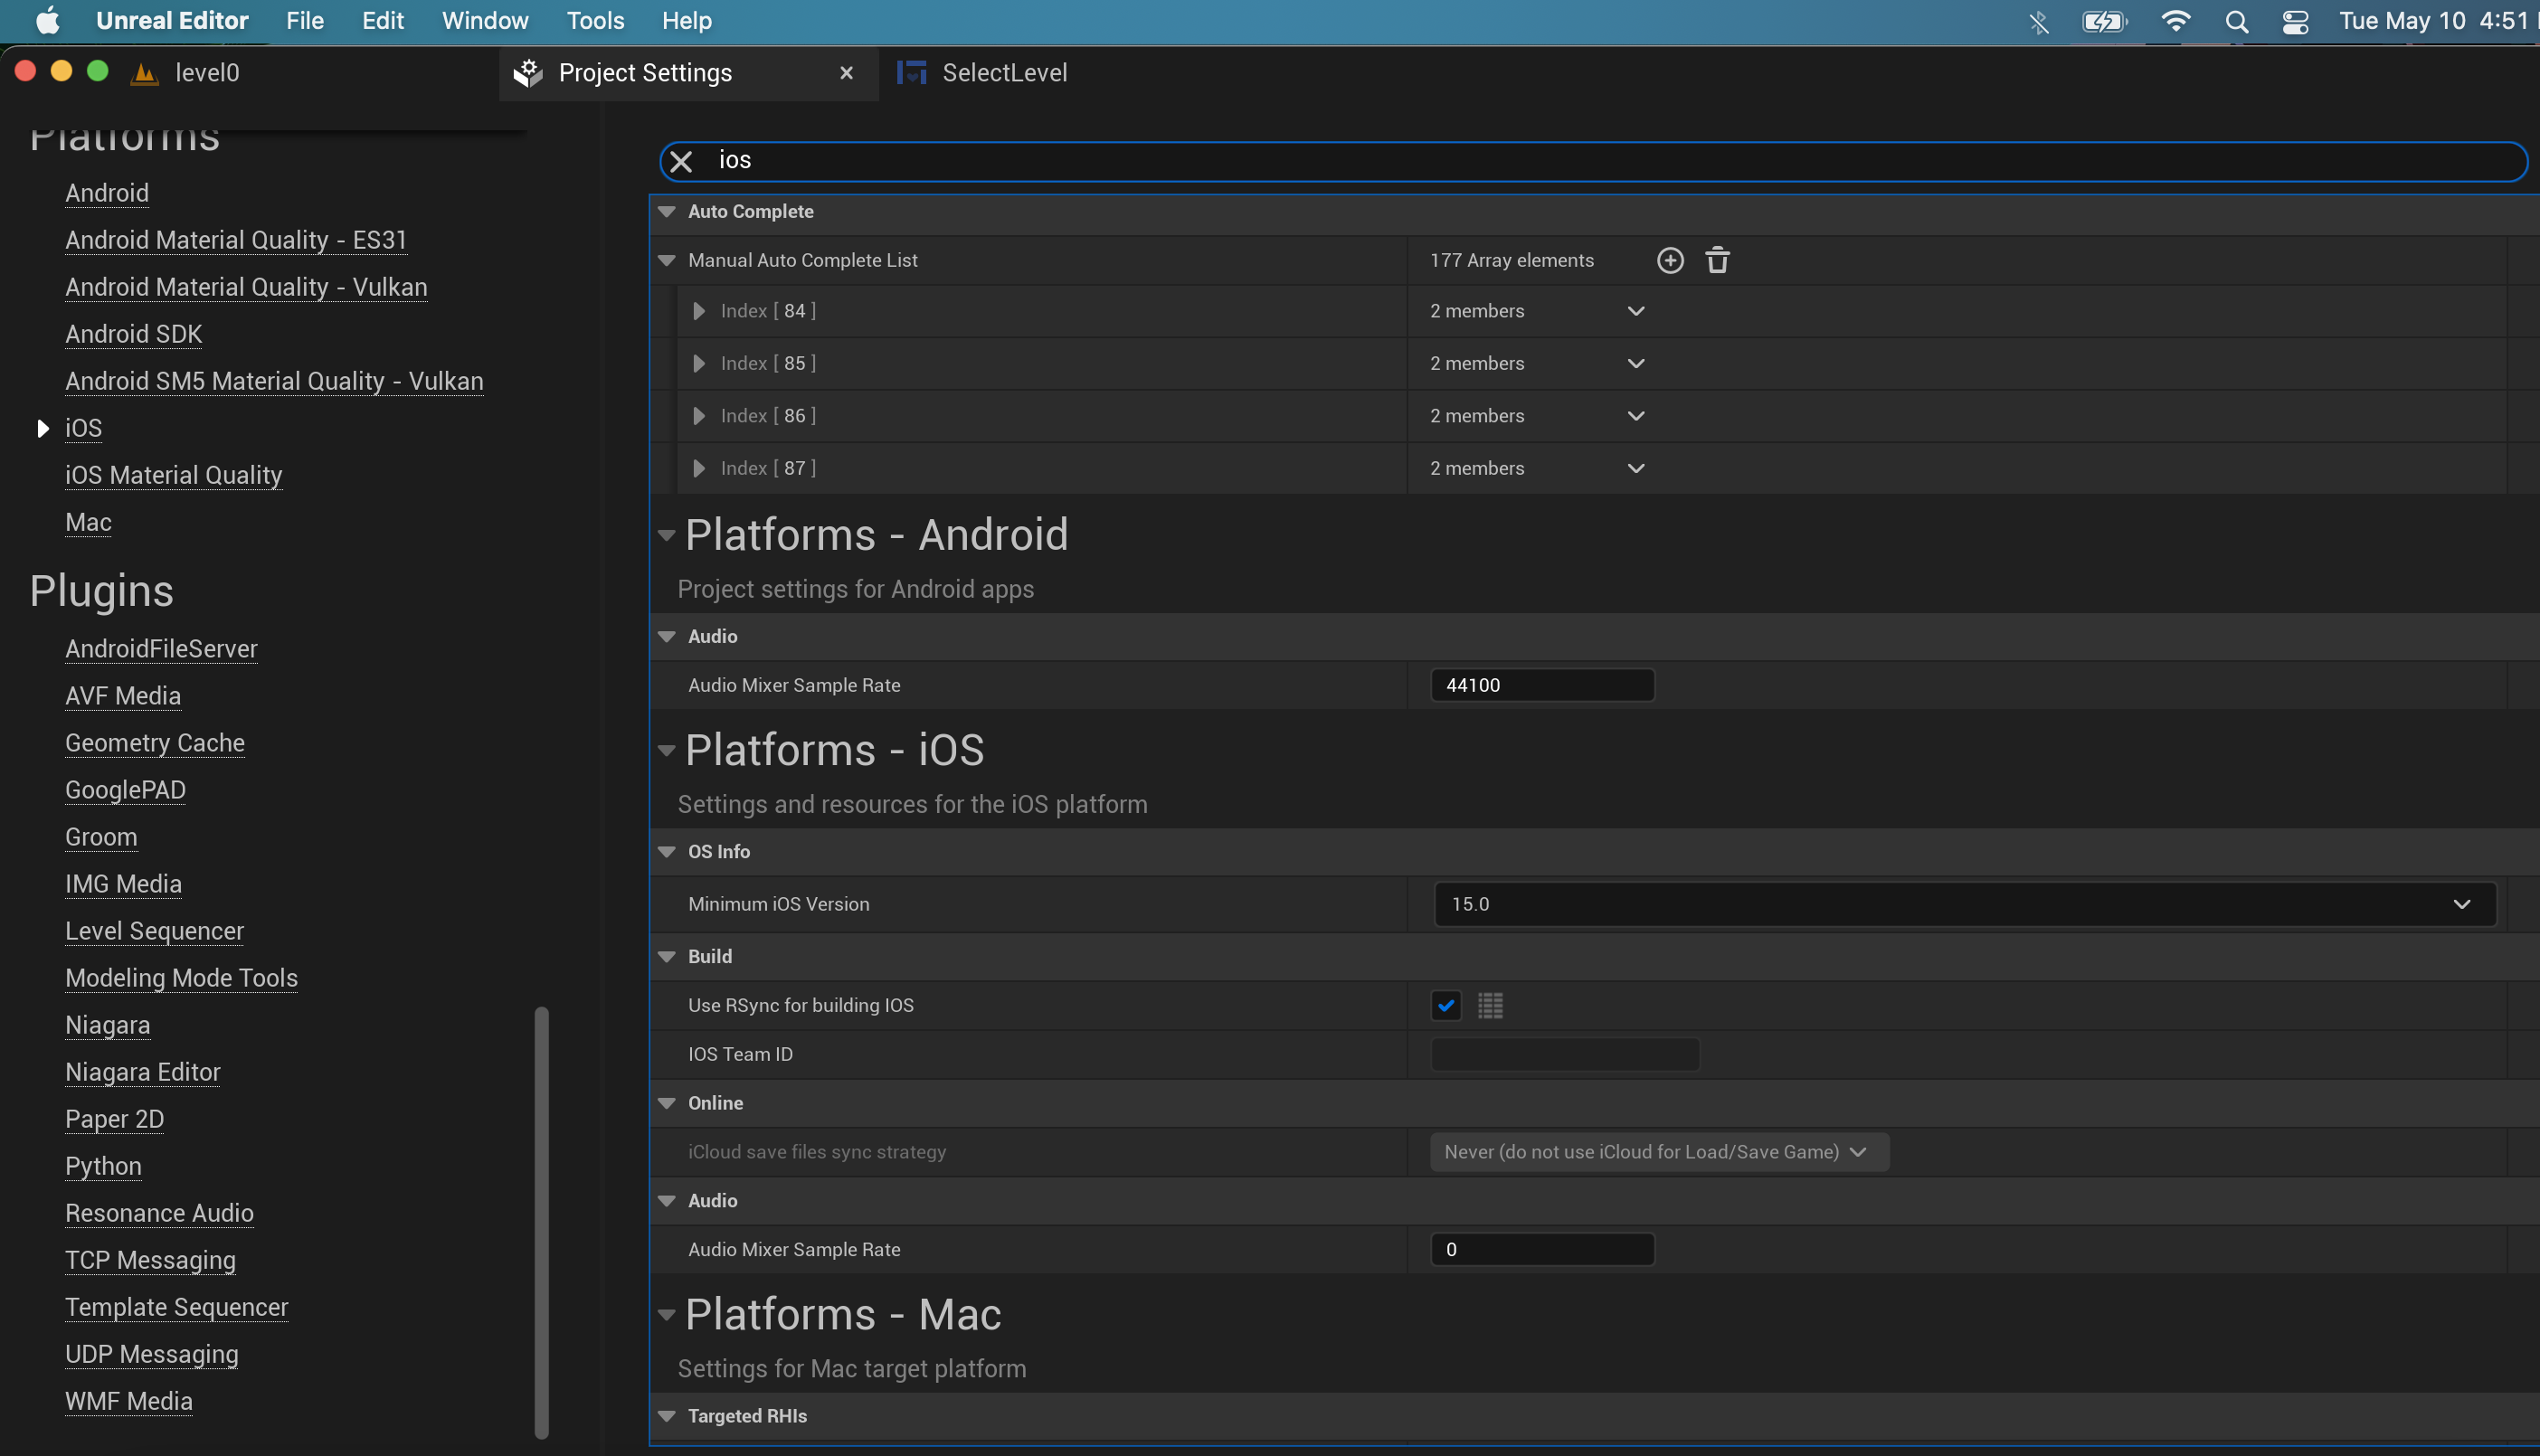Click the Project Settings tab icon
Screen dimensions: 2540x1456
pyautogui.click(x=526, y=71)
